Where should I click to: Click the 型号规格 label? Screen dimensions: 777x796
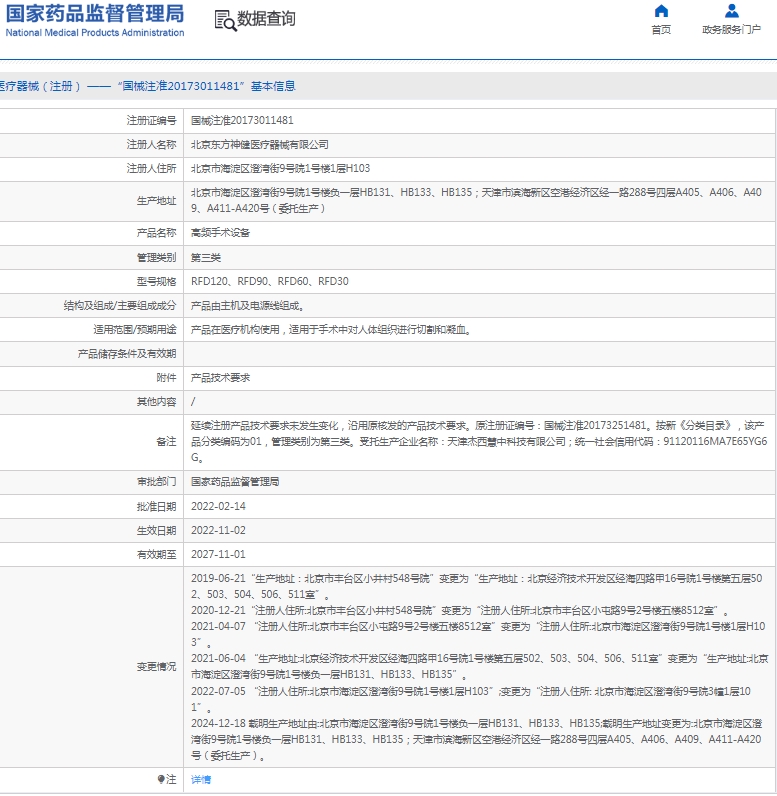(x=156, y=281)
